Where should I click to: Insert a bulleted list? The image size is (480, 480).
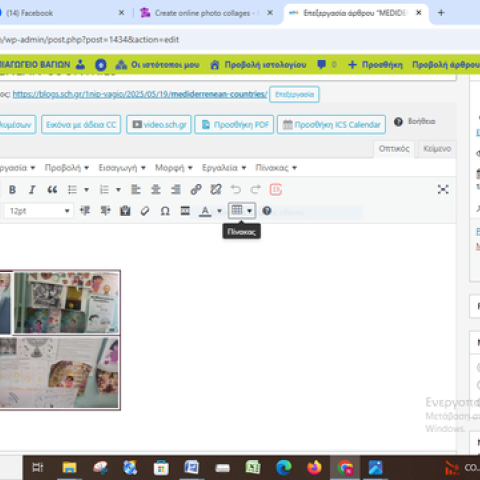pyautogui.click(x=72, y=190)
